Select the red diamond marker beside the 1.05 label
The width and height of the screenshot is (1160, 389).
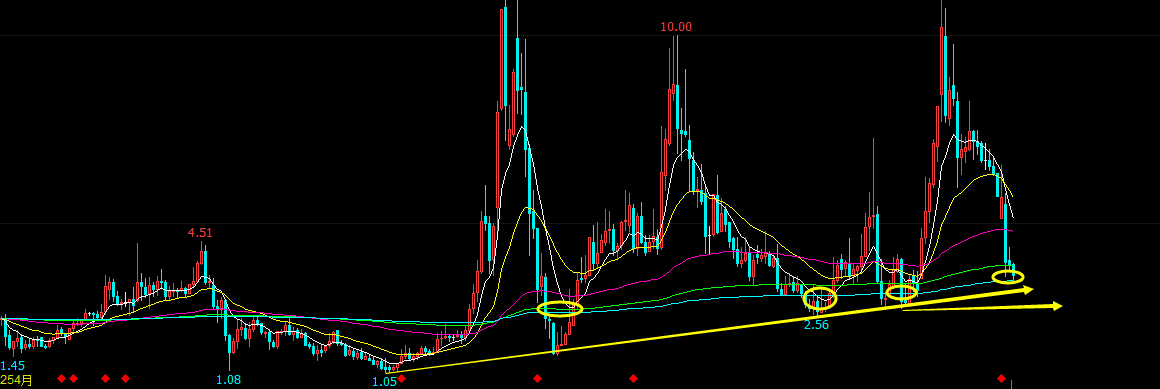[x=402, y=379]
